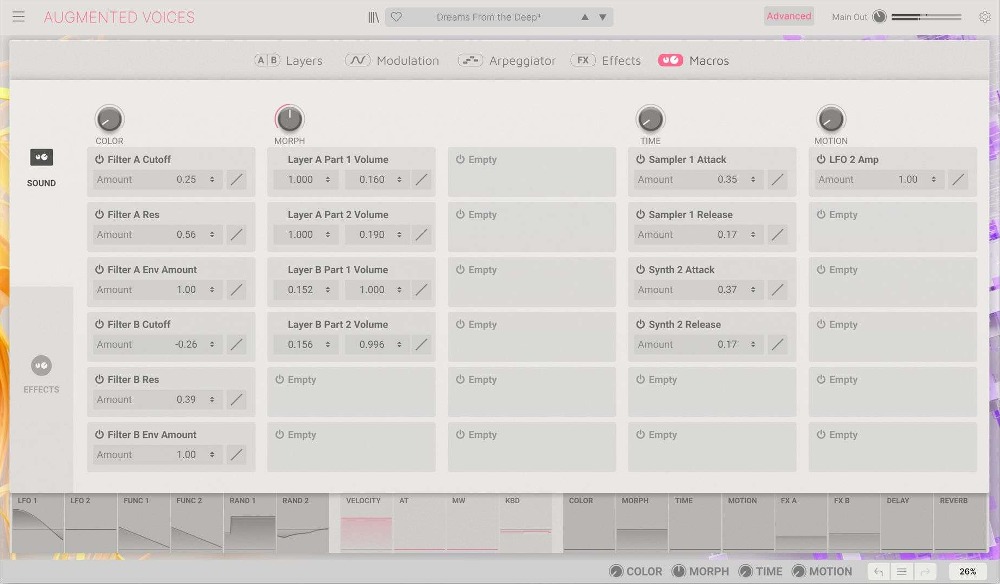This screenshot has height=584, width=1000.
Task: Click the undo arrow icon near the zoom control
Action: point(878,570)
